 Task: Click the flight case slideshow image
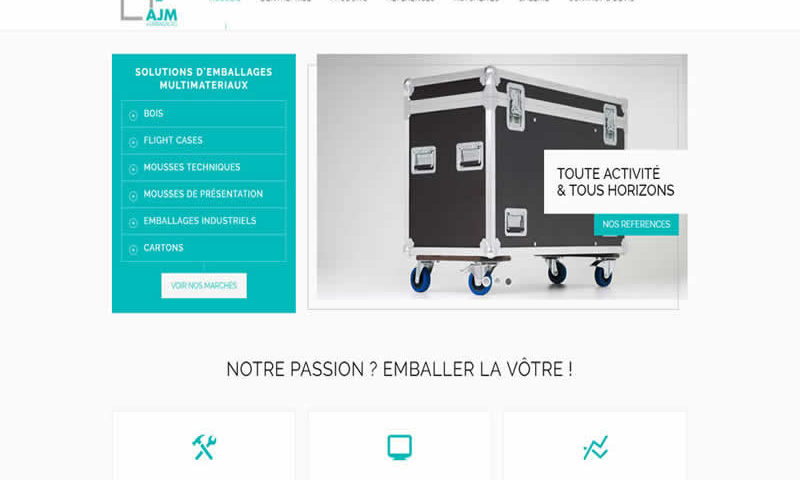(502, 176)
